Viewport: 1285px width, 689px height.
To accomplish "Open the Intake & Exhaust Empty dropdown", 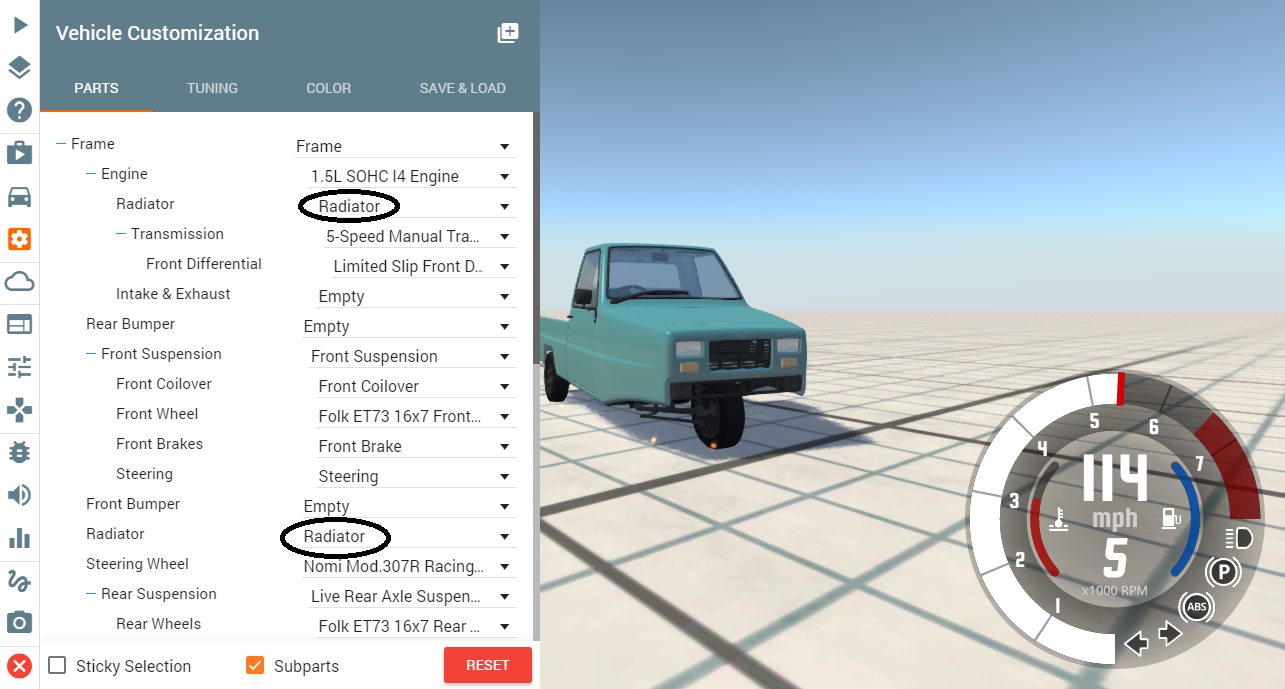I will click(x=416, y=296).
